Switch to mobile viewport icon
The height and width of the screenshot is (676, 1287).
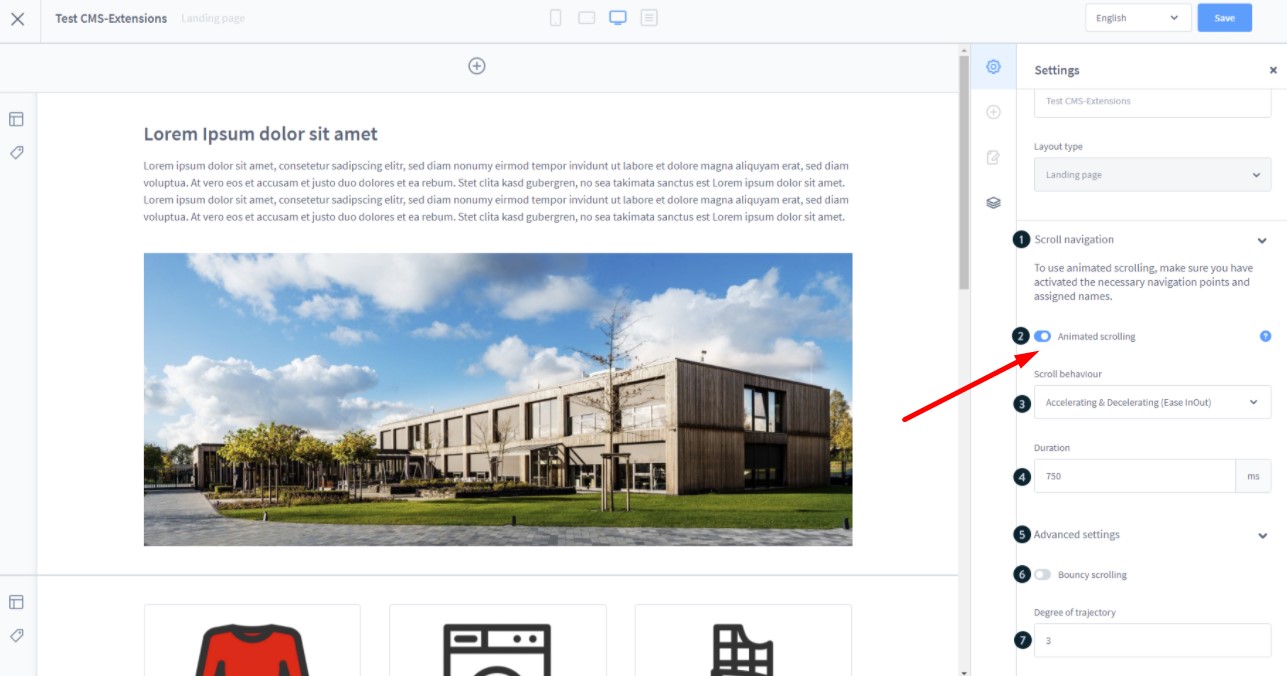tap(556, 18)
